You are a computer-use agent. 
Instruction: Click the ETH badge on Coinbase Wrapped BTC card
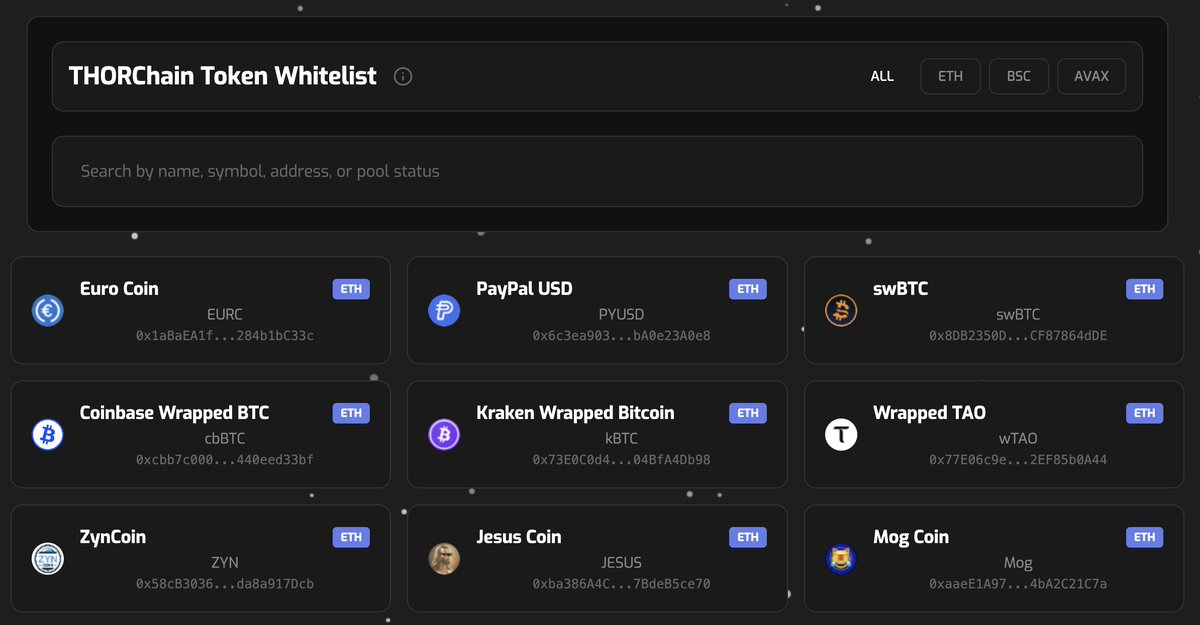point(351,413)
